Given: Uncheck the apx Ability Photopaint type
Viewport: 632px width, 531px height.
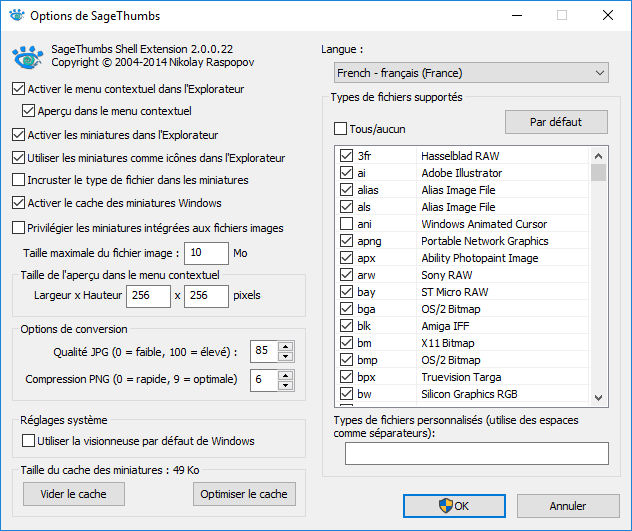Looking at the screenshot, I should click(346, 258).
